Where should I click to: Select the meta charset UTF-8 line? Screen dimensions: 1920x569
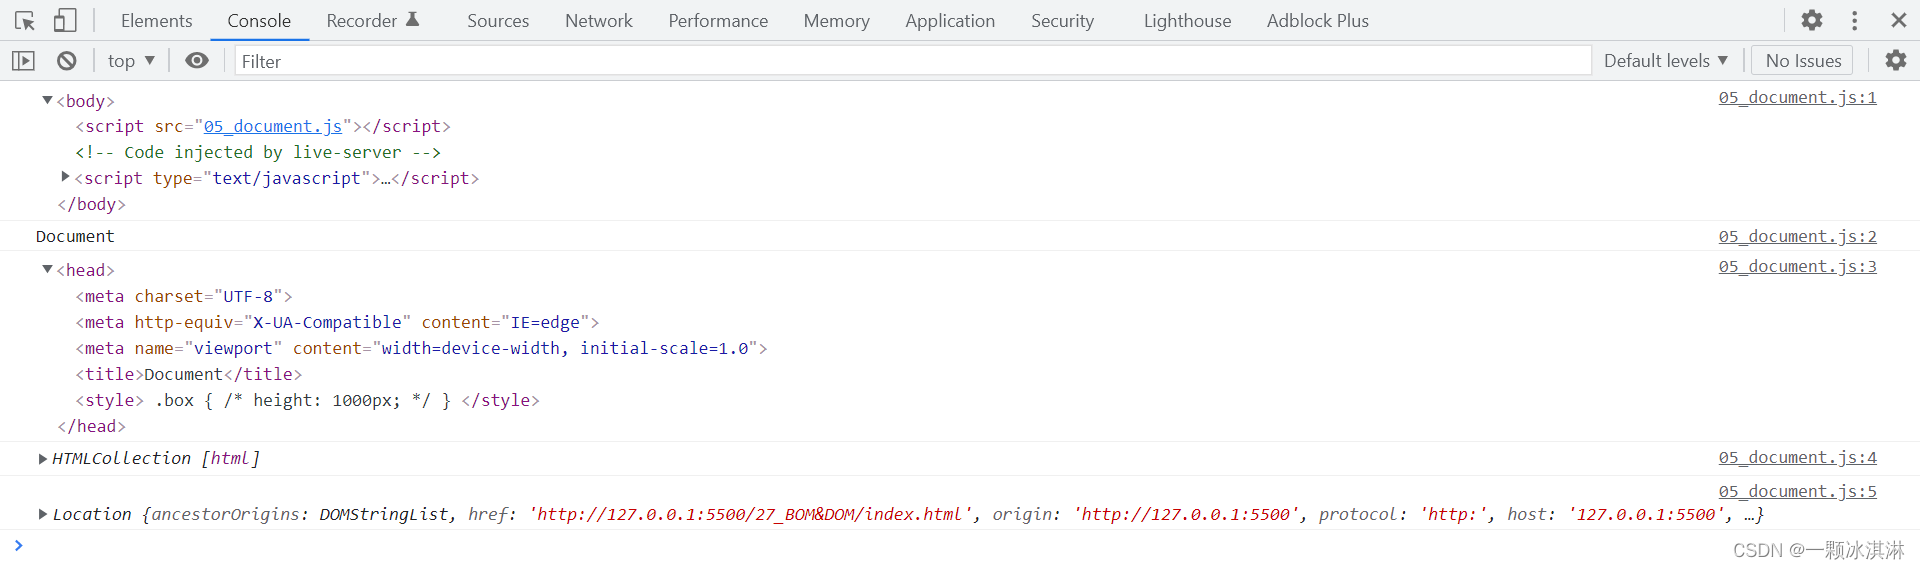[x=184, y=296]
